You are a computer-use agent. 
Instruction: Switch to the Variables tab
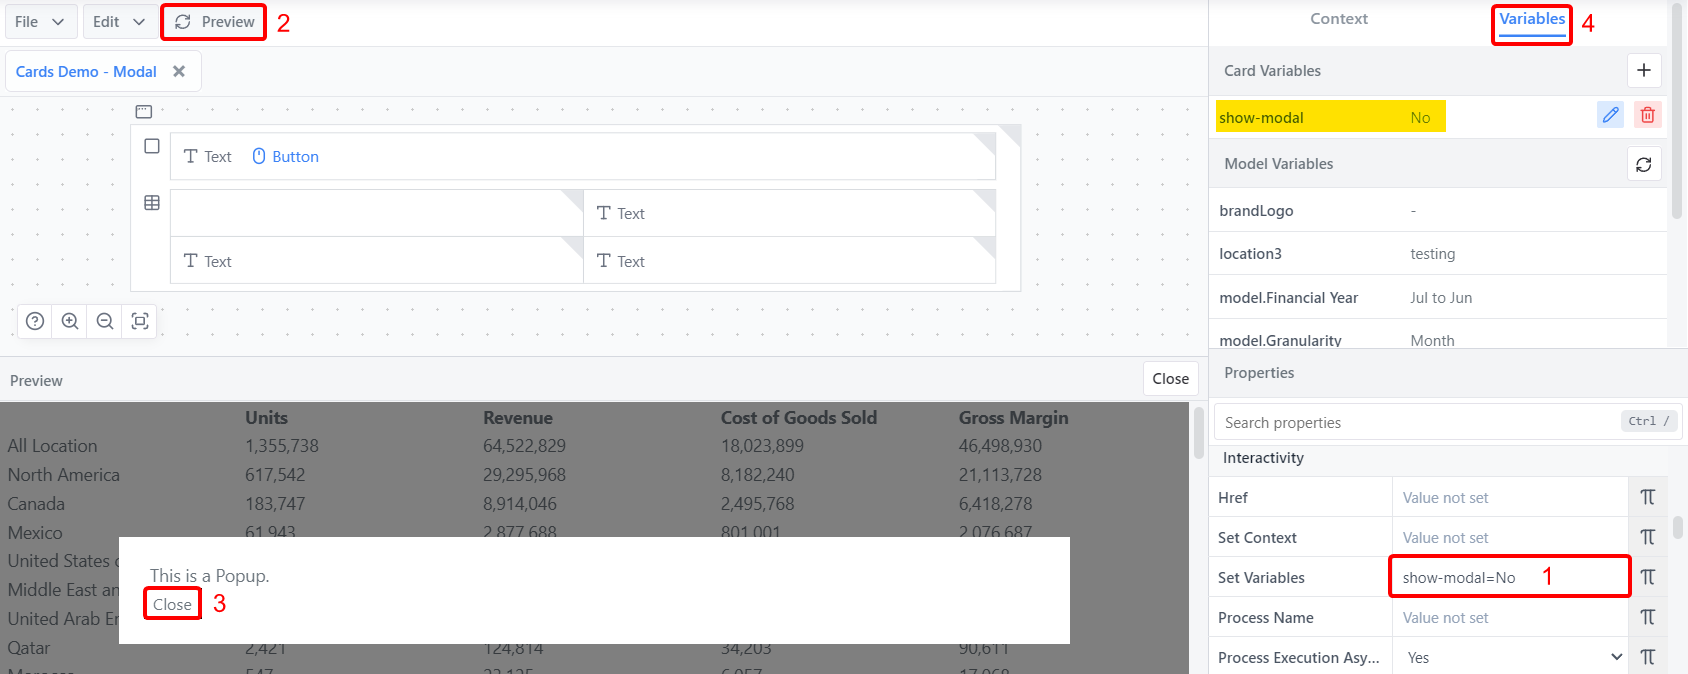(1531, 17)
